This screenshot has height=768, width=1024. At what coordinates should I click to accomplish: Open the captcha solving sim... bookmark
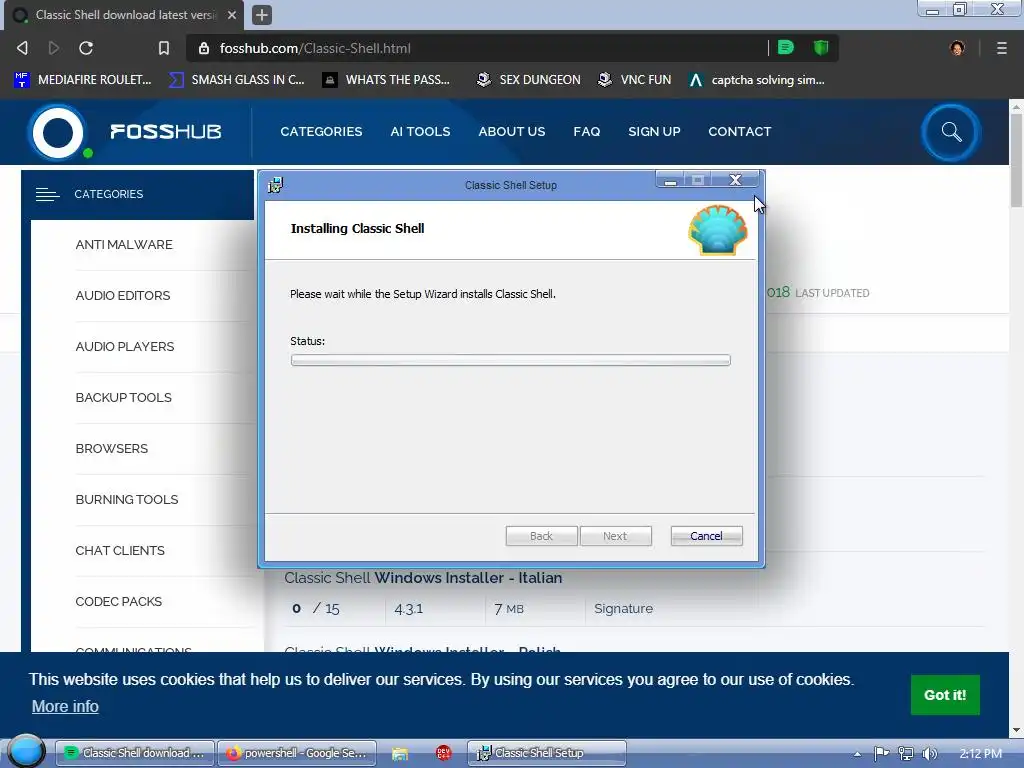[x=756, y=80]
